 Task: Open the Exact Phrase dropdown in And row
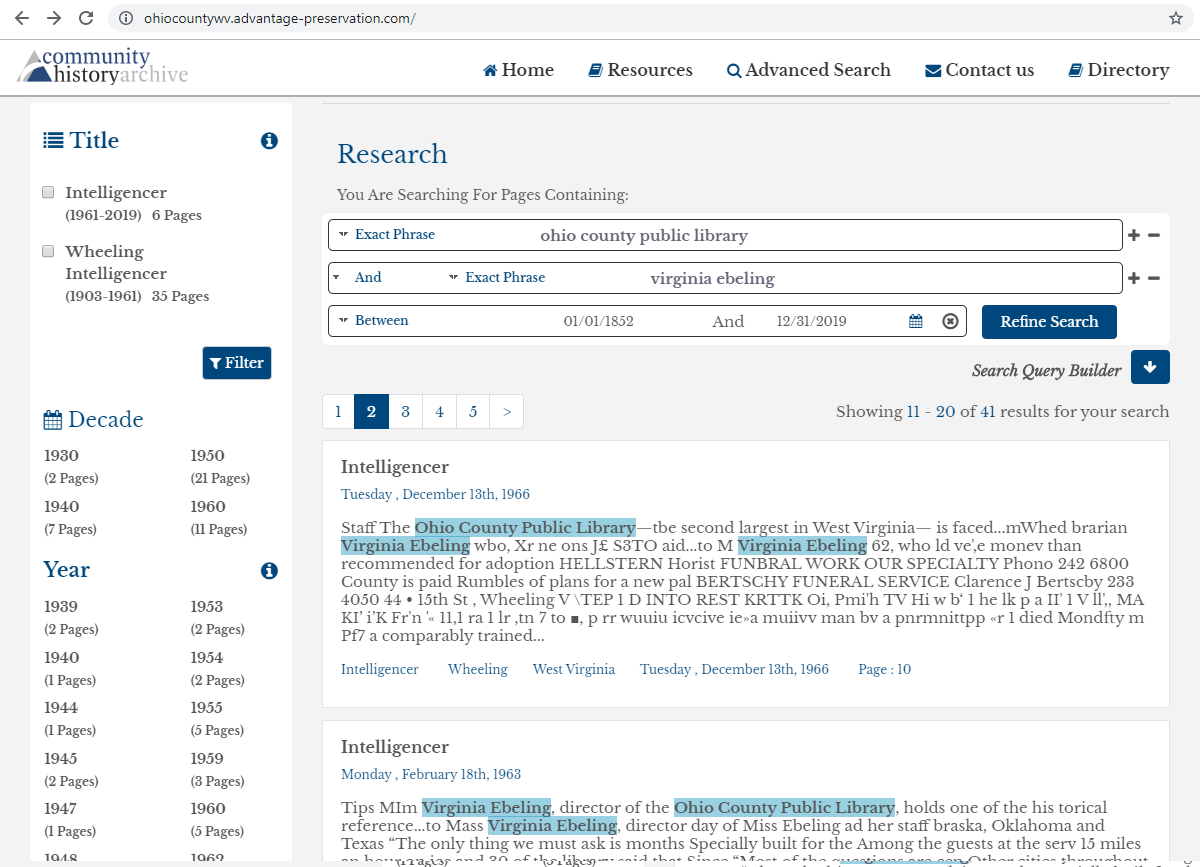click(x=497, y=277)
